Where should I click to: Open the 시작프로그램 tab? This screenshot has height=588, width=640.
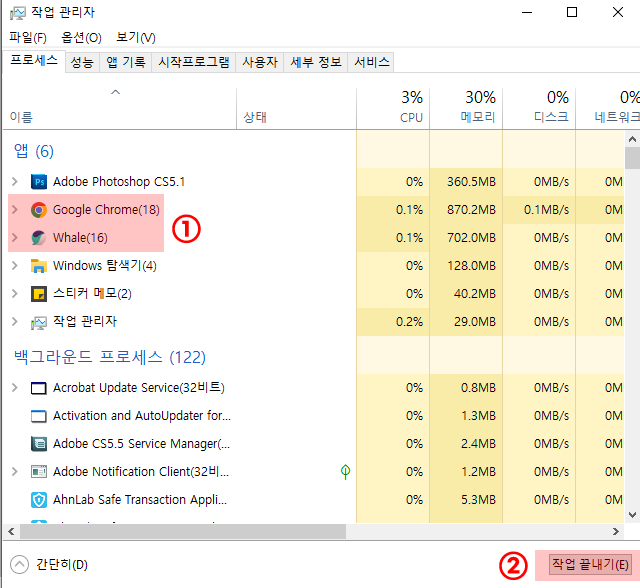coord(194,62)
